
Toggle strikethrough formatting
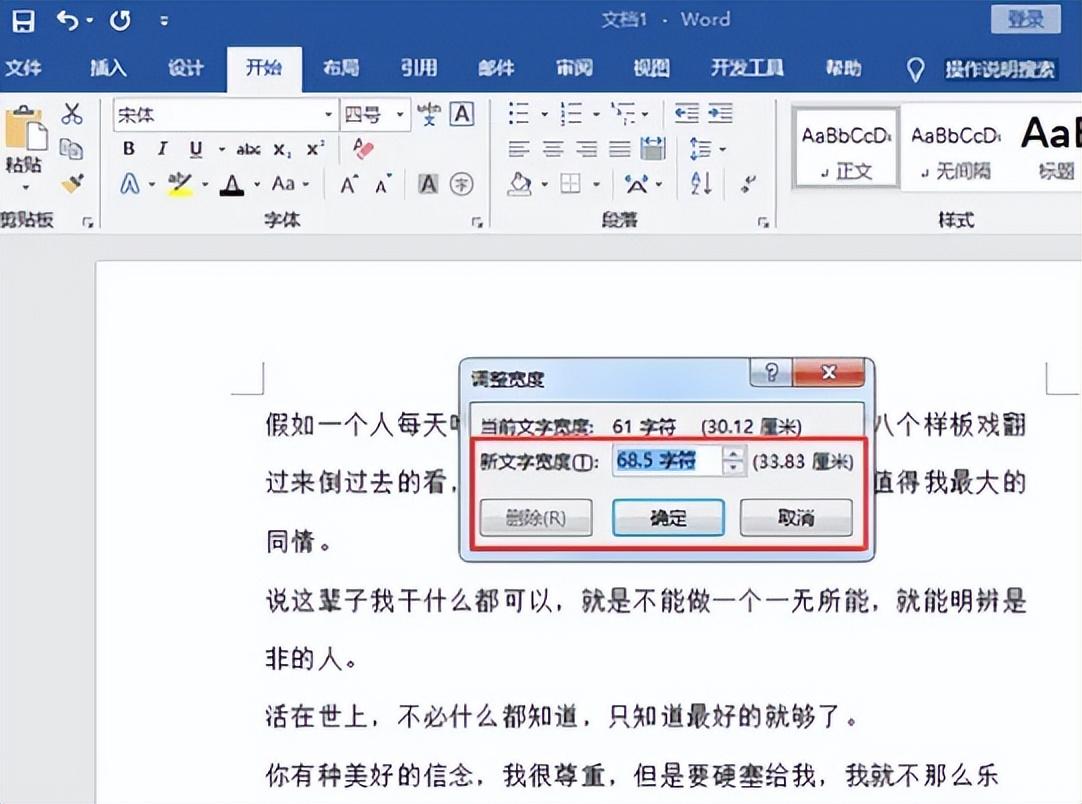click(248, 149)
